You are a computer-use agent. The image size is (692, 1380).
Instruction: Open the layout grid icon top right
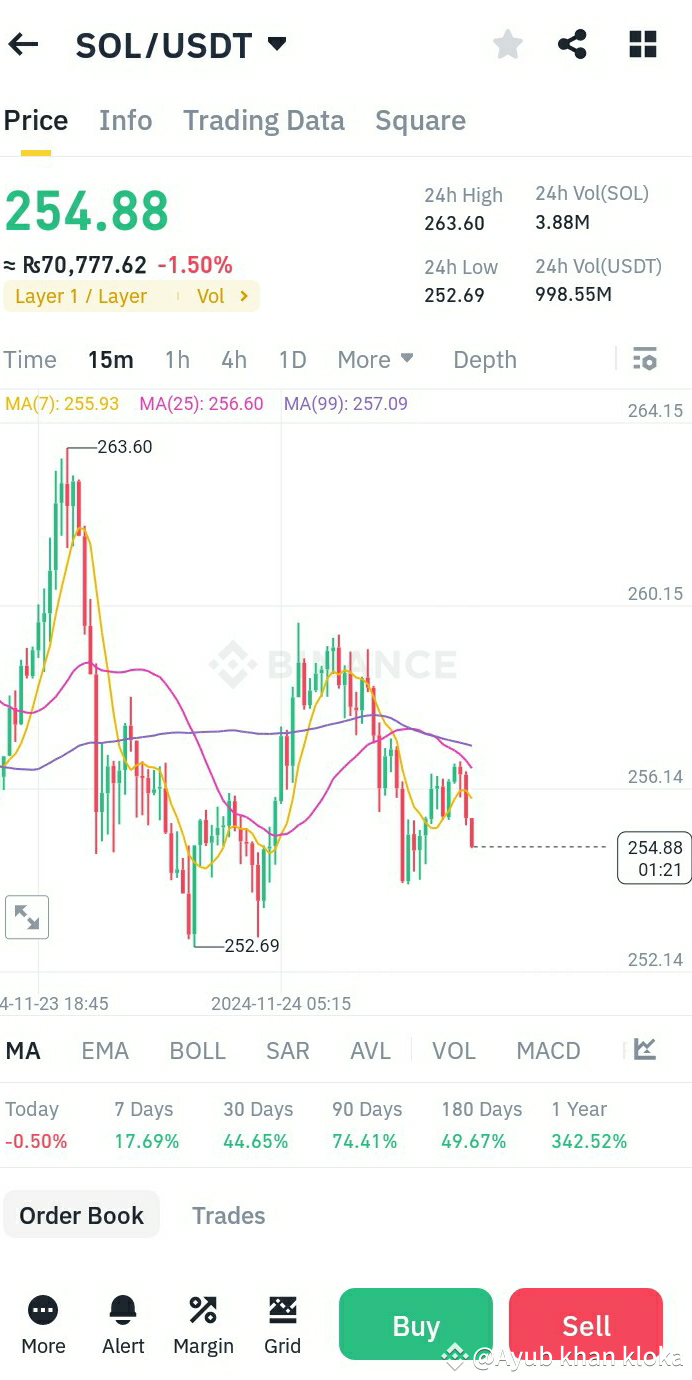[x=642, y=44]
